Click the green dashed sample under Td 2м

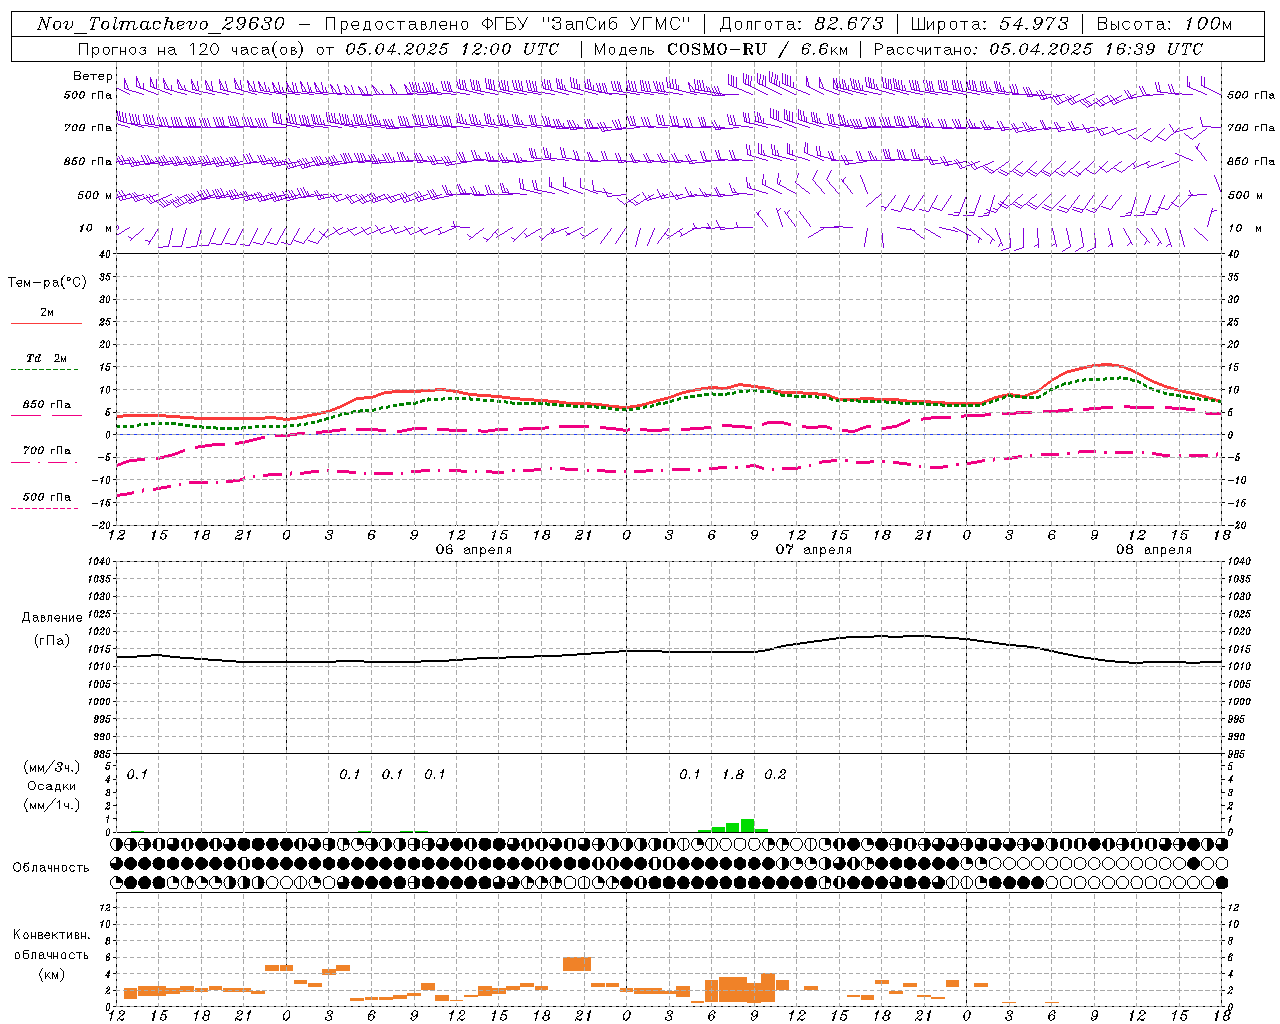pos(44,370)
